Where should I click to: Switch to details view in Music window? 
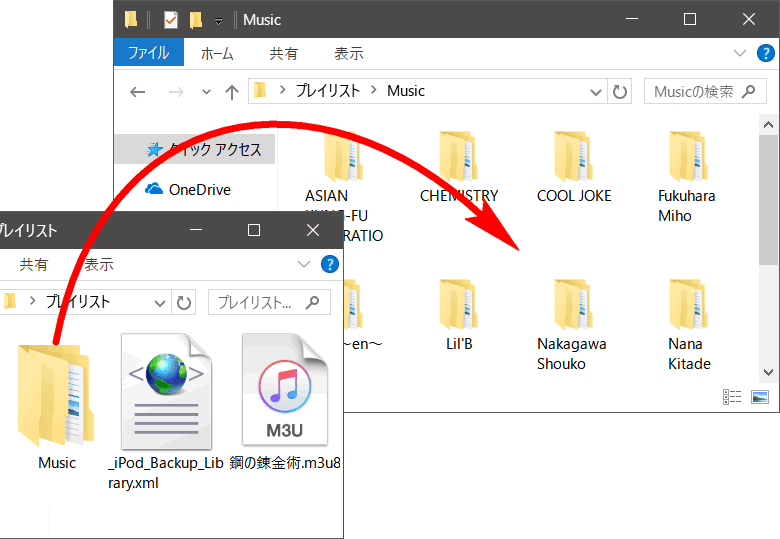pos(732,397)
